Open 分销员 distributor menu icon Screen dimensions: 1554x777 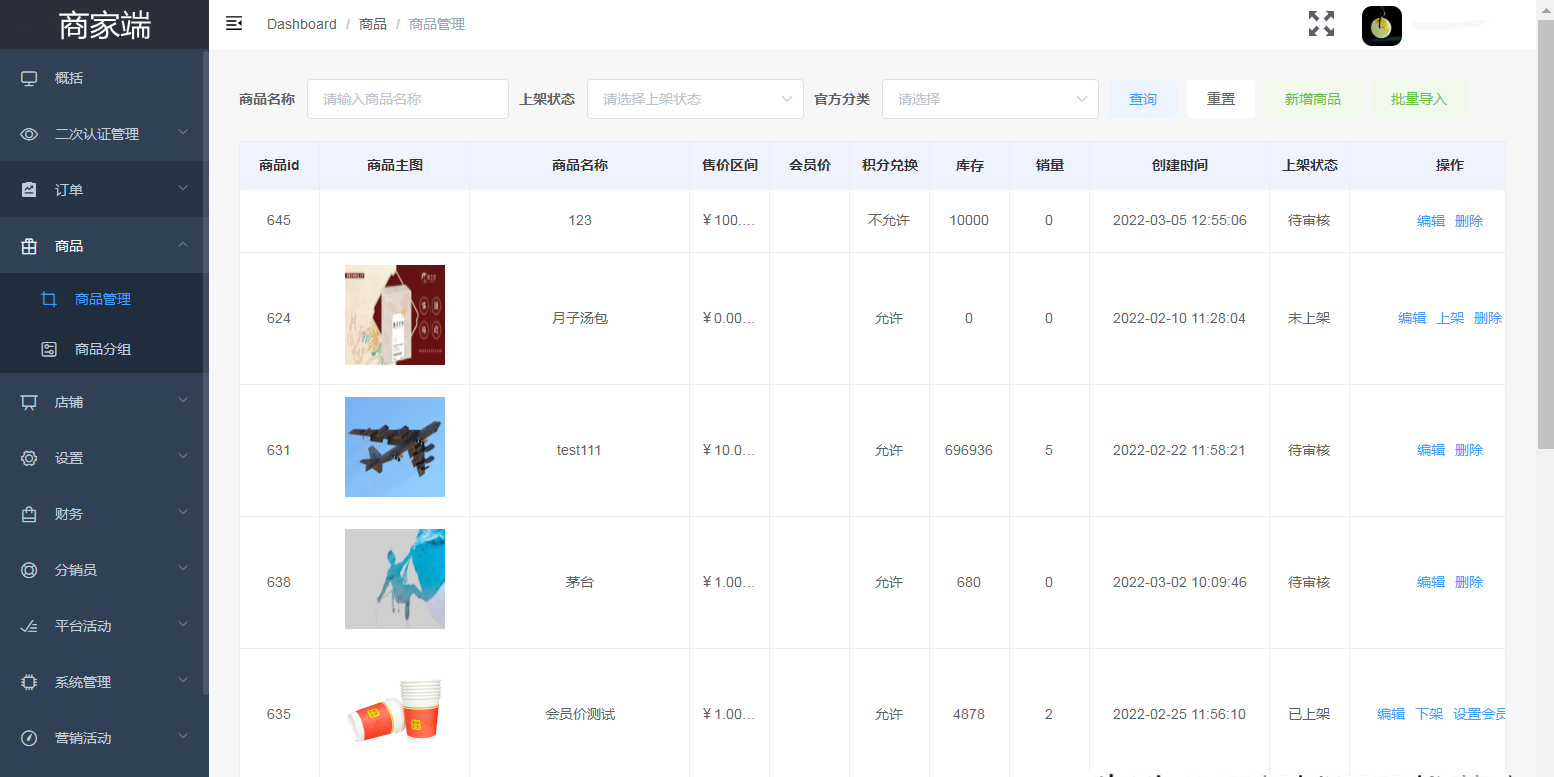click(29, 570)
